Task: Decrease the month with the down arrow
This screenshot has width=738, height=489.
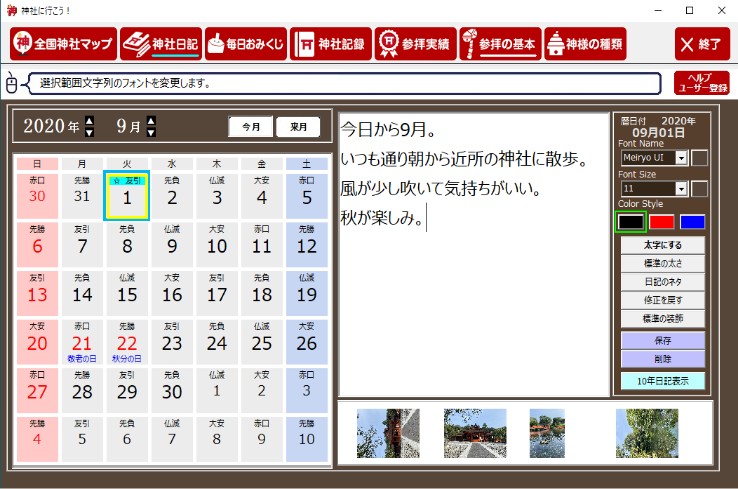Action: [x=151, y=132]
